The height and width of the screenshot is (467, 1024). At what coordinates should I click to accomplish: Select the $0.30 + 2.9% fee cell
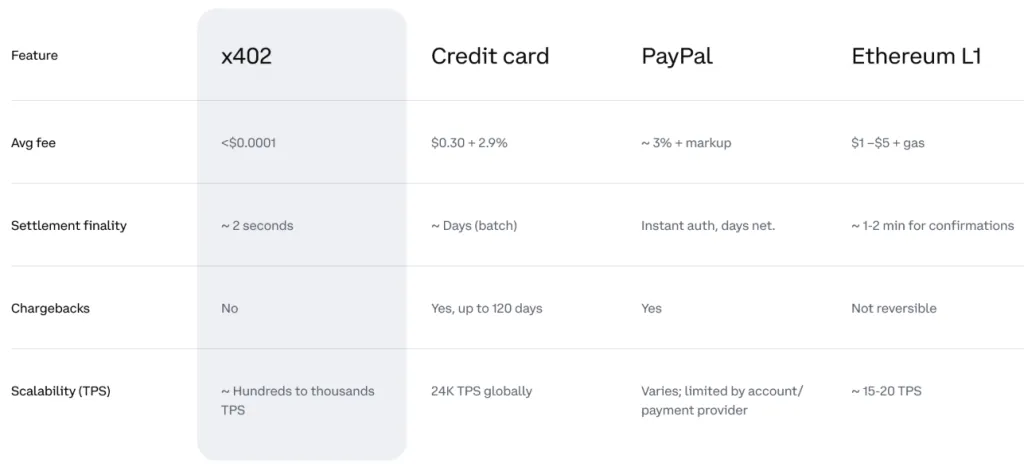(x=469, y=143)
